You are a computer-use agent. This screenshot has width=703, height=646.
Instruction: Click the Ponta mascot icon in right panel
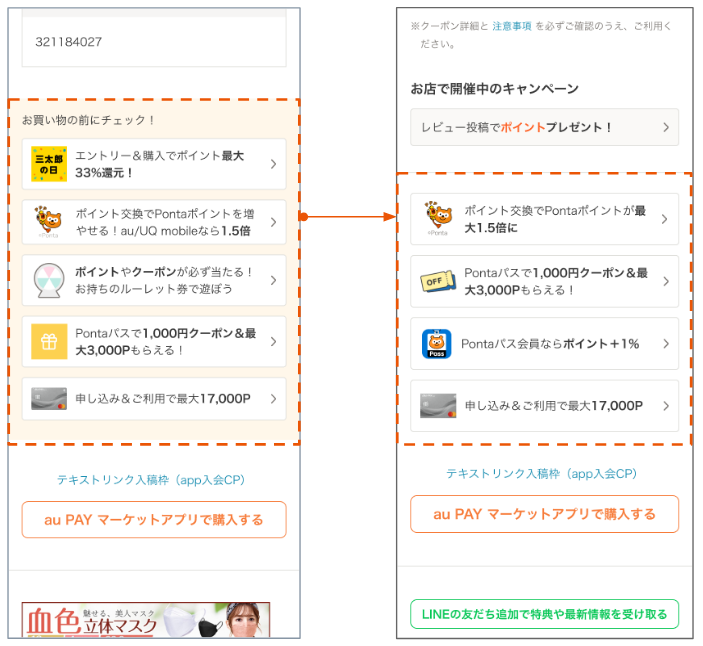click(x=437, y=219)
